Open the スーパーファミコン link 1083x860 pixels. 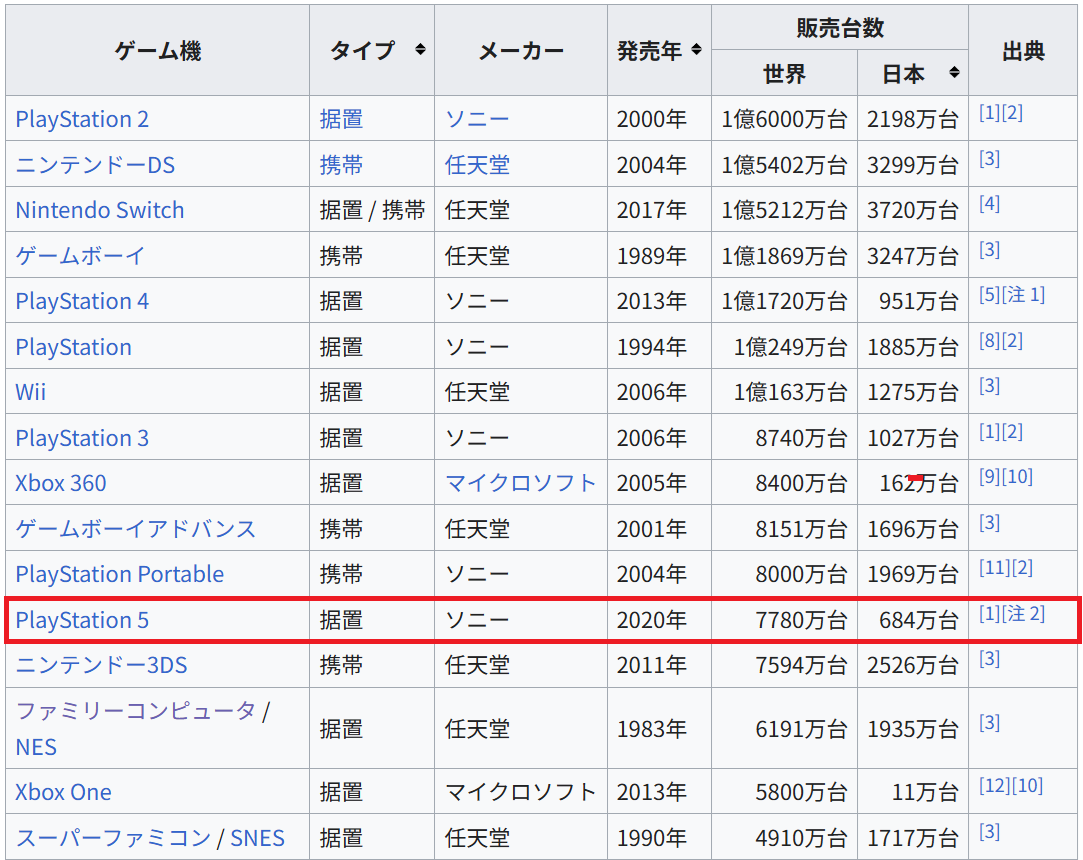pyautogui.click(x=113, y=838)
